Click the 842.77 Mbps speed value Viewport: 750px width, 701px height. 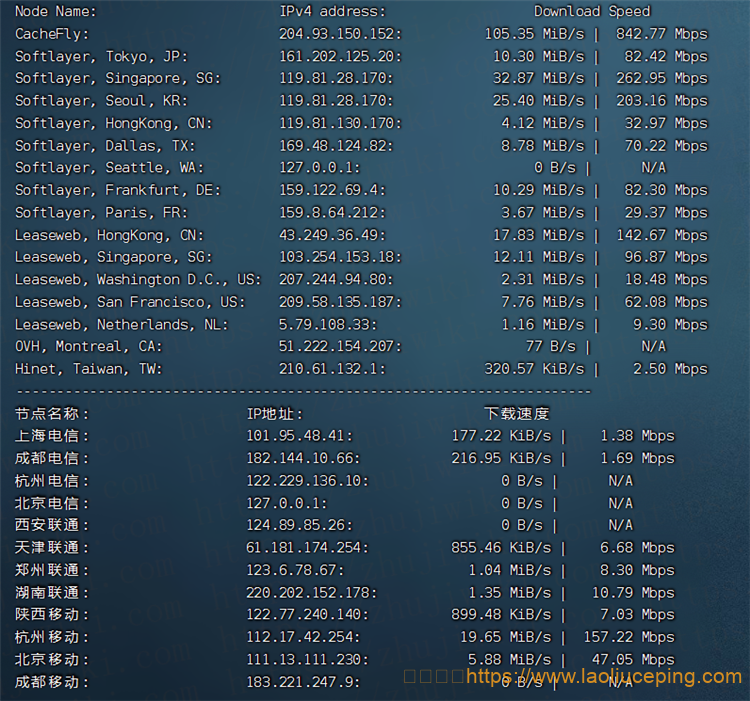(662, 34)
